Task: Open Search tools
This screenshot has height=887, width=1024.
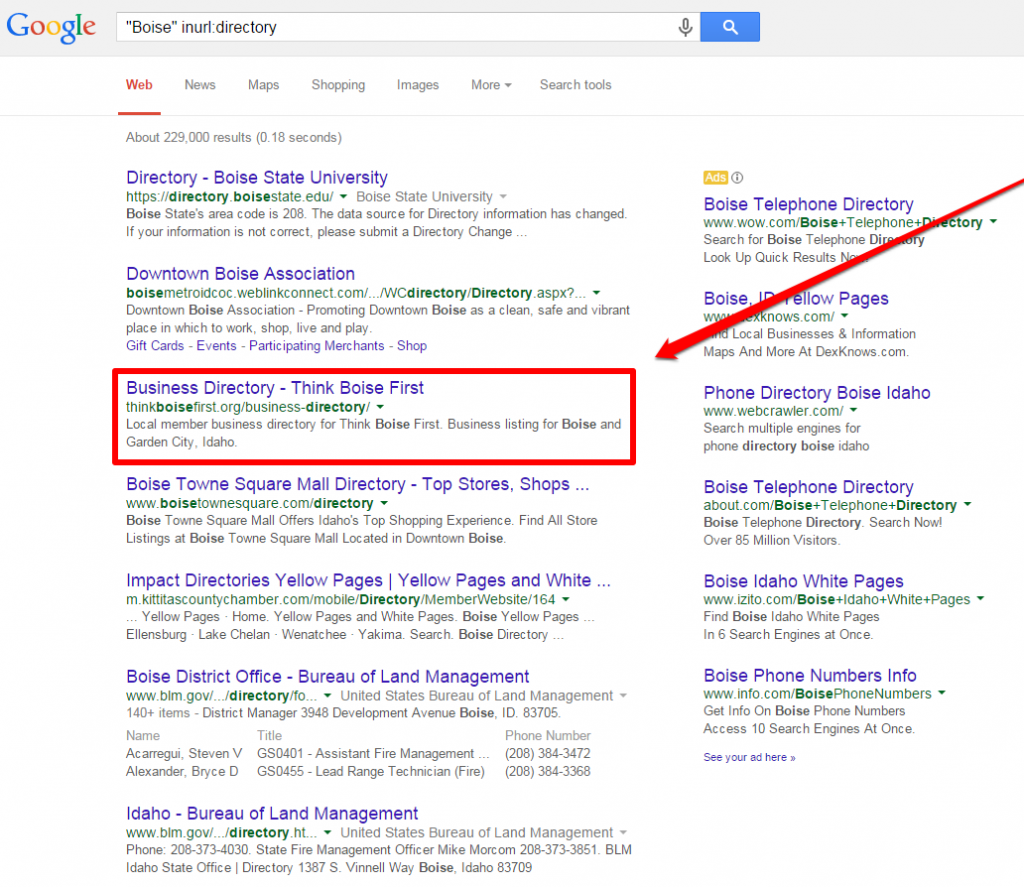Action: [575, 85]
